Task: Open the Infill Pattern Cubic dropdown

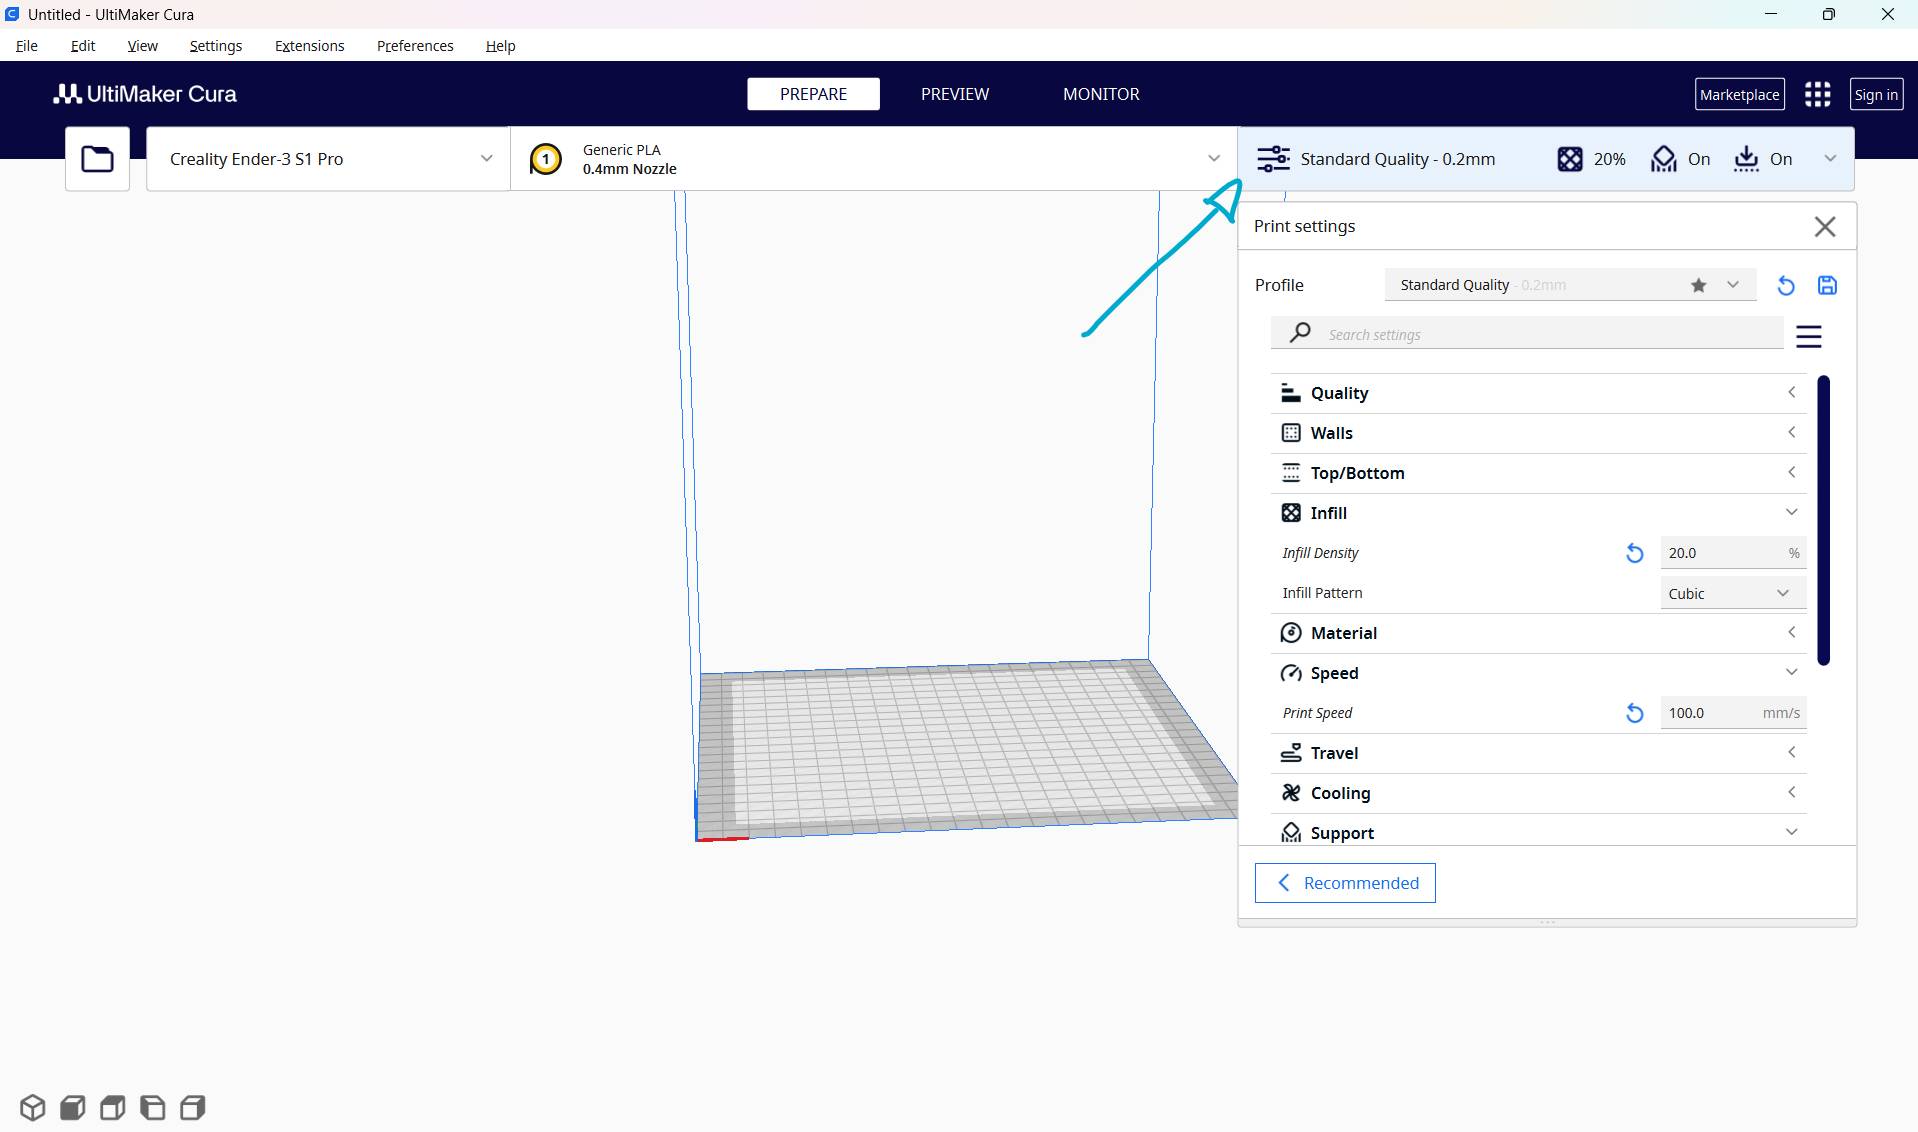Action: tap(1733, 593)
